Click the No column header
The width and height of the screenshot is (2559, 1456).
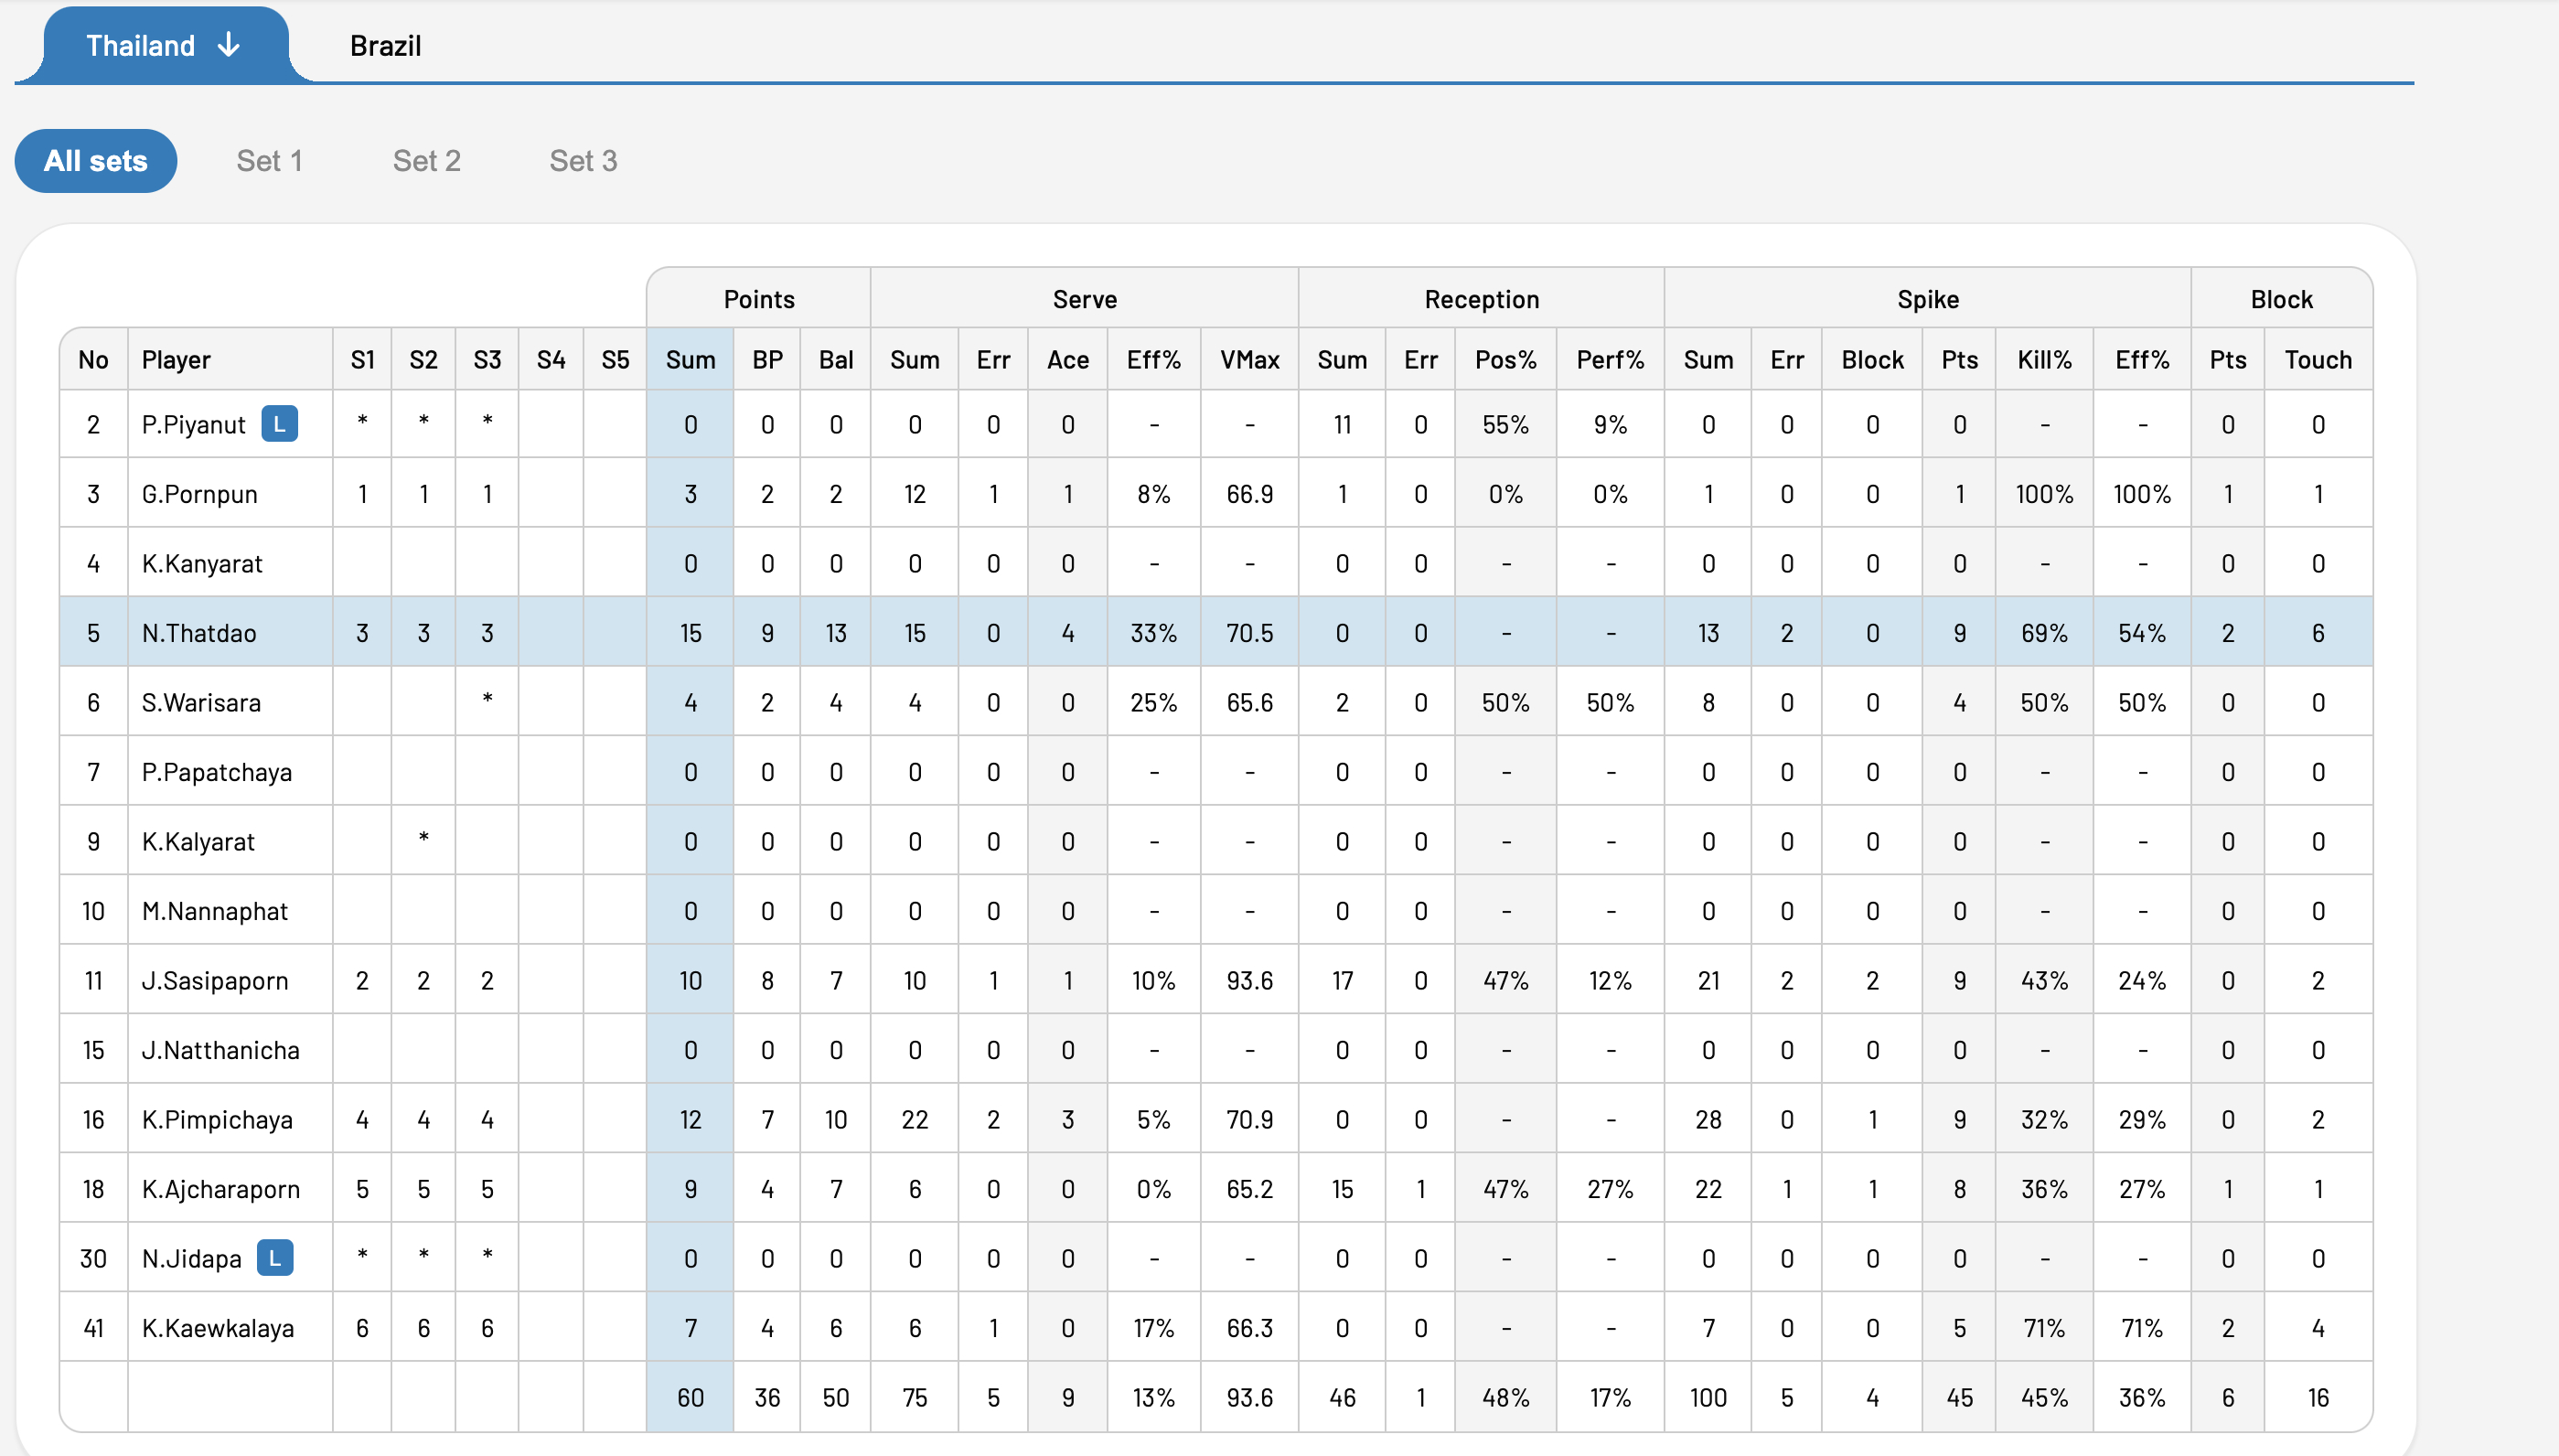coord(93,360)
